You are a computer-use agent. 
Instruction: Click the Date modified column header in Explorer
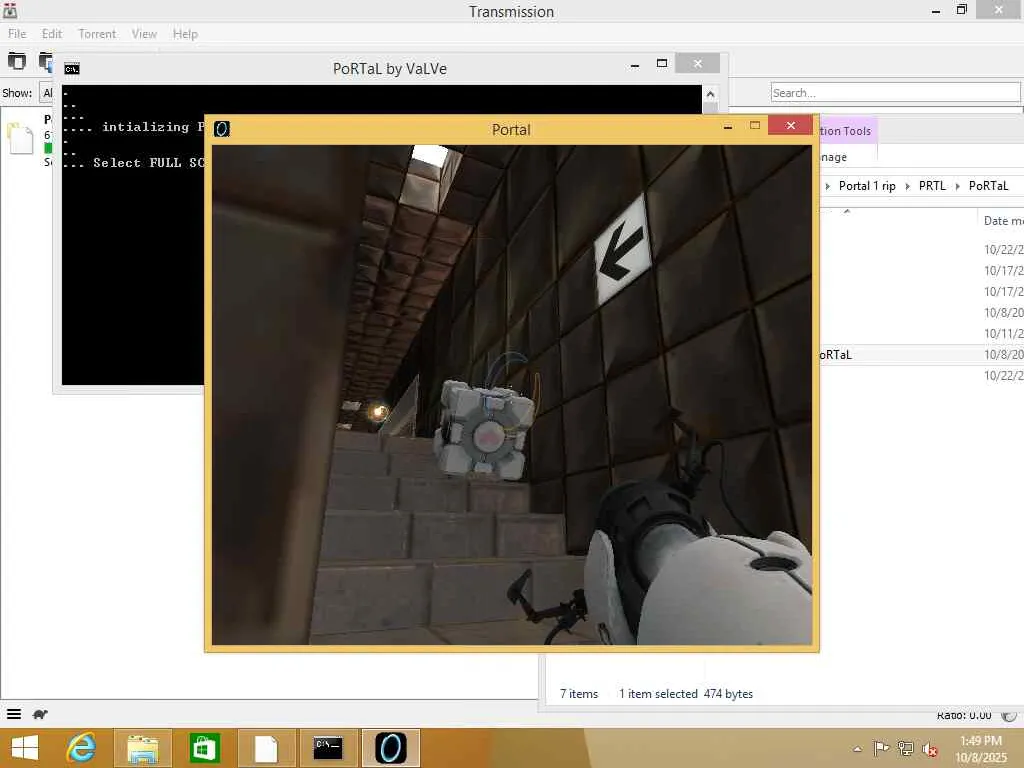click(1002, 221)
